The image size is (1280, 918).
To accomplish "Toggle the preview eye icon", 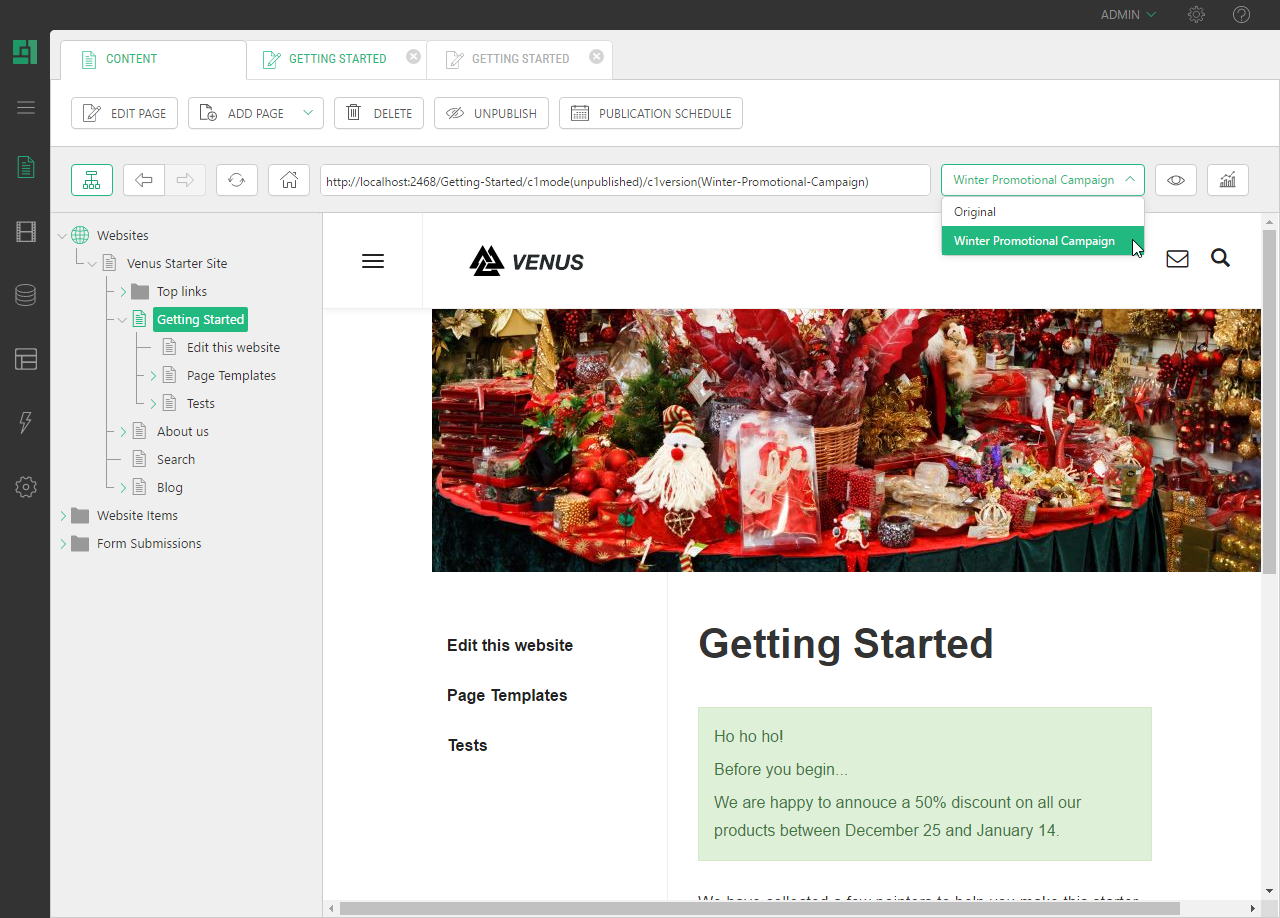I will tap(1175, 180).
